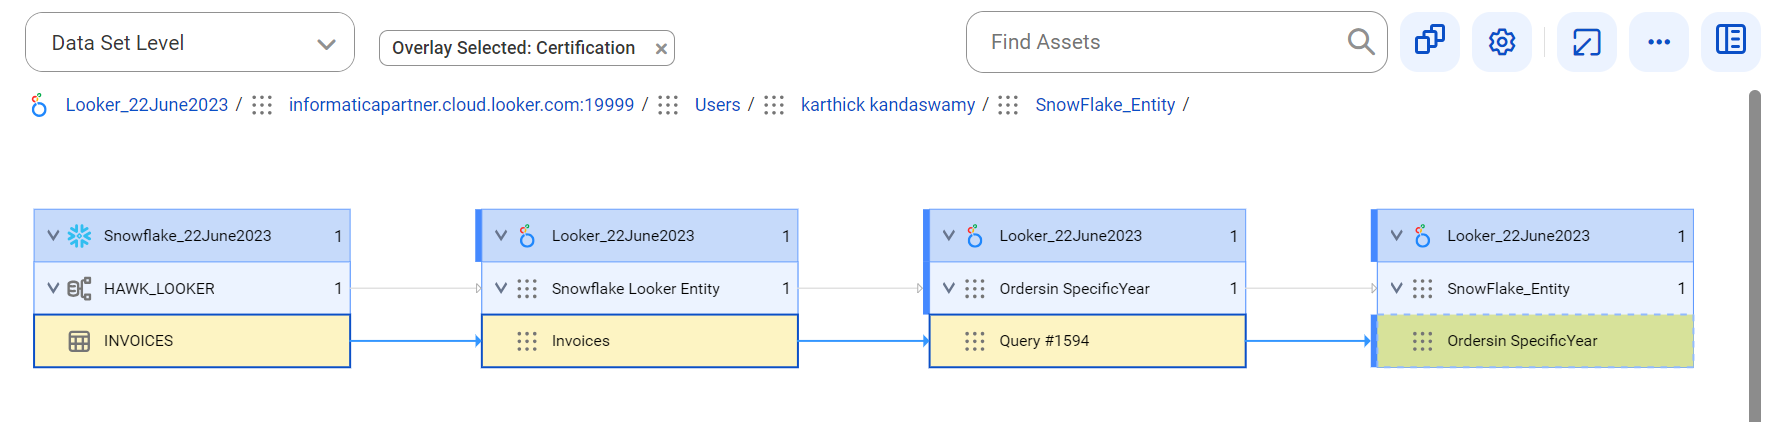Click the HAWK_LOOKER schema icon
The image size is (1774, 422).
[79, 288]
